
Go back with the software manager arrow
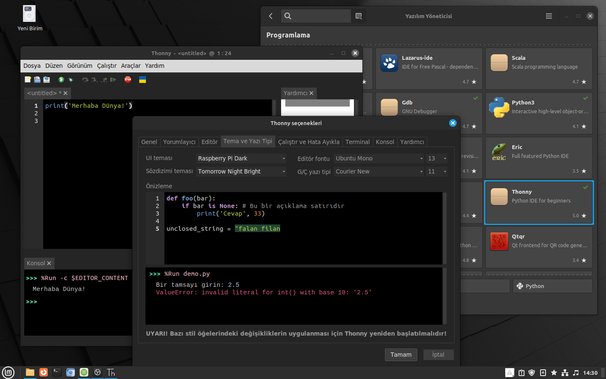click(x=271, y=16)
